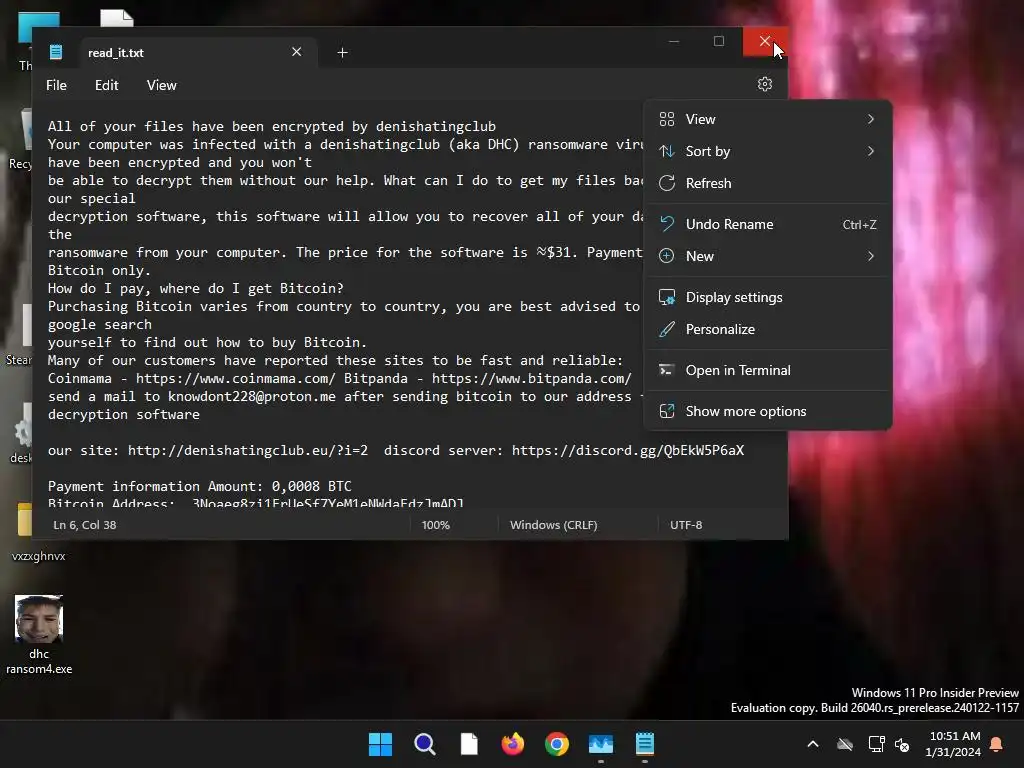1024x768 pixels.
Task: Click the Sort by arrows icon
Action: [667, 151]
